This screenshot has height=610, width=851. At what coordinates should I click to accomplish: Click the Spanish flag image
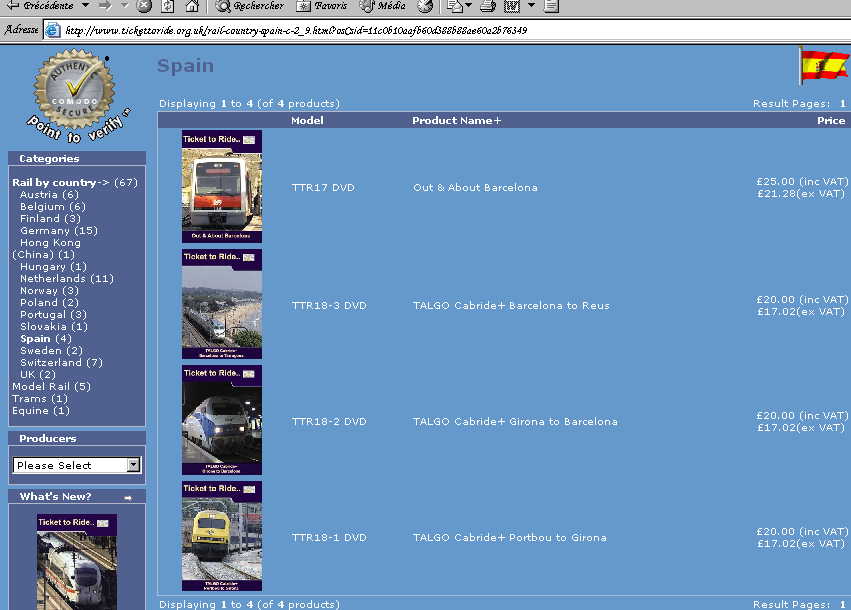click(824, 66)
